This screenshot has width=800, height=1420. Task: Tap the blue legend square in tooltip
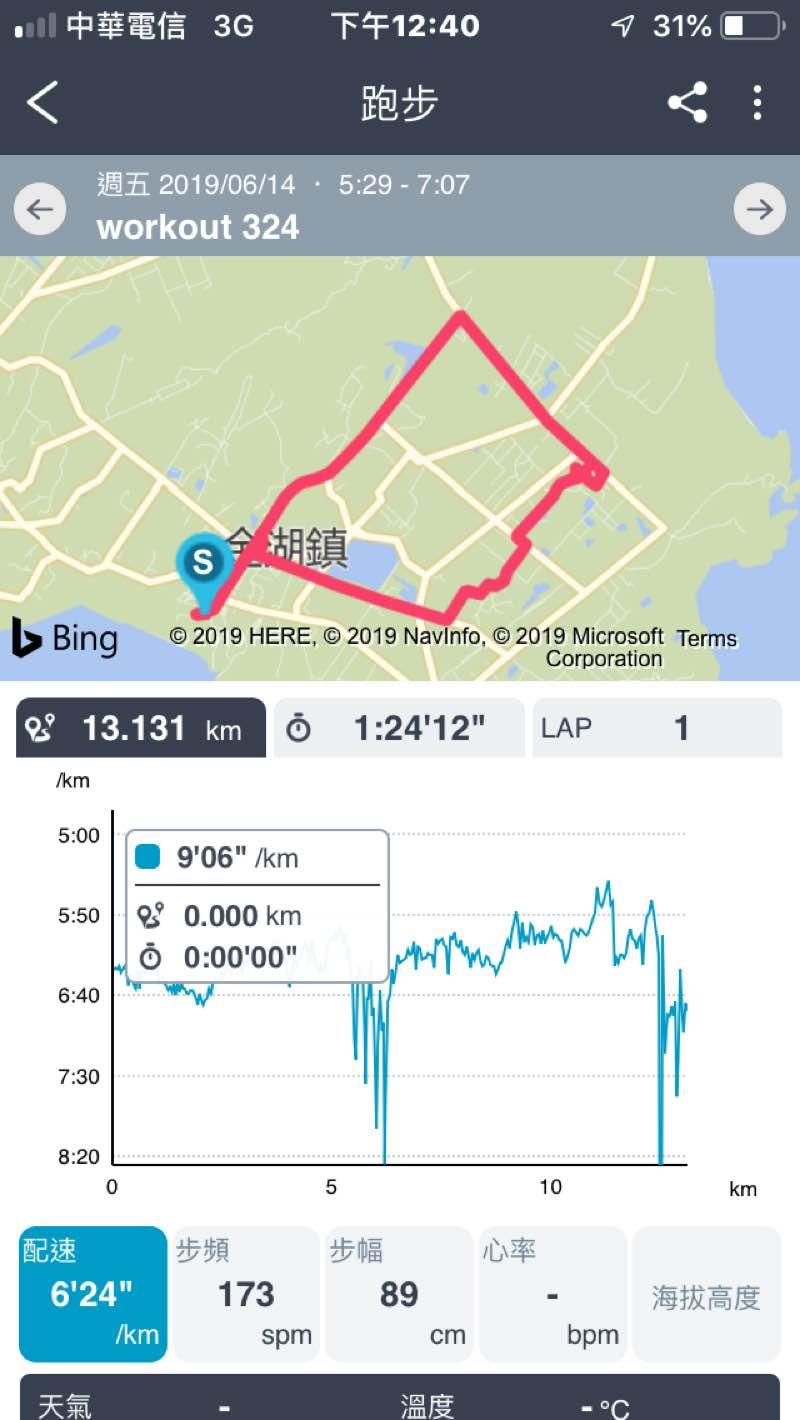(x=149, y=858)
